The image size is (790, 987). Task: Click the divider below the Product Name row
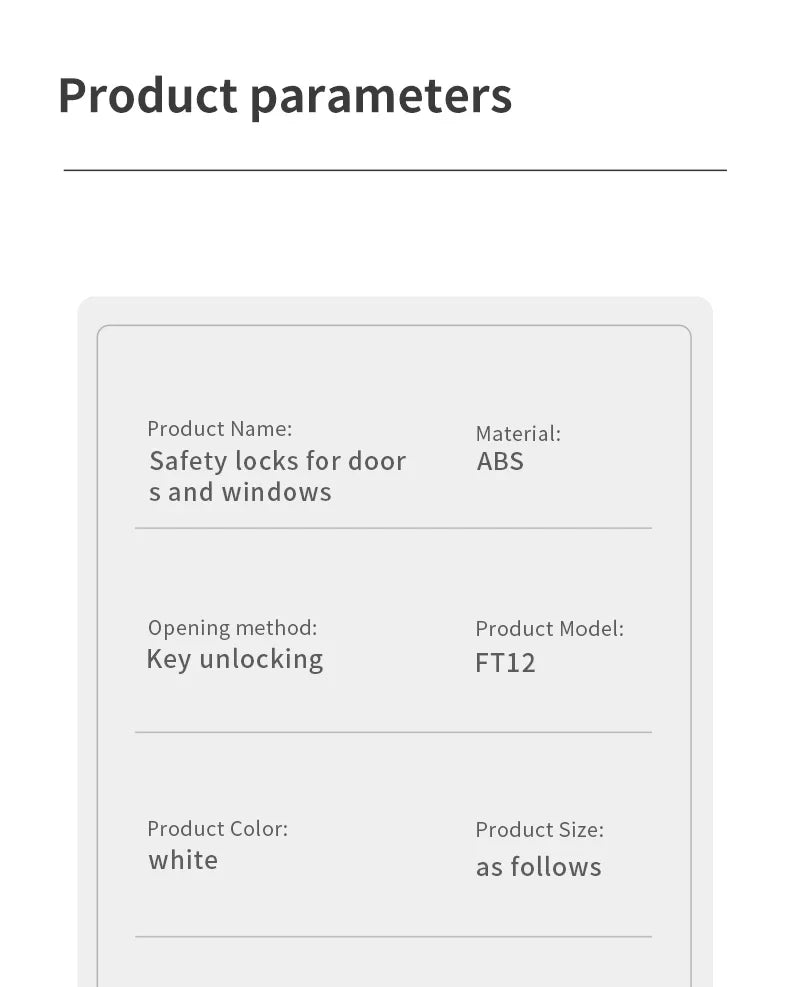[x=393, y=528]
